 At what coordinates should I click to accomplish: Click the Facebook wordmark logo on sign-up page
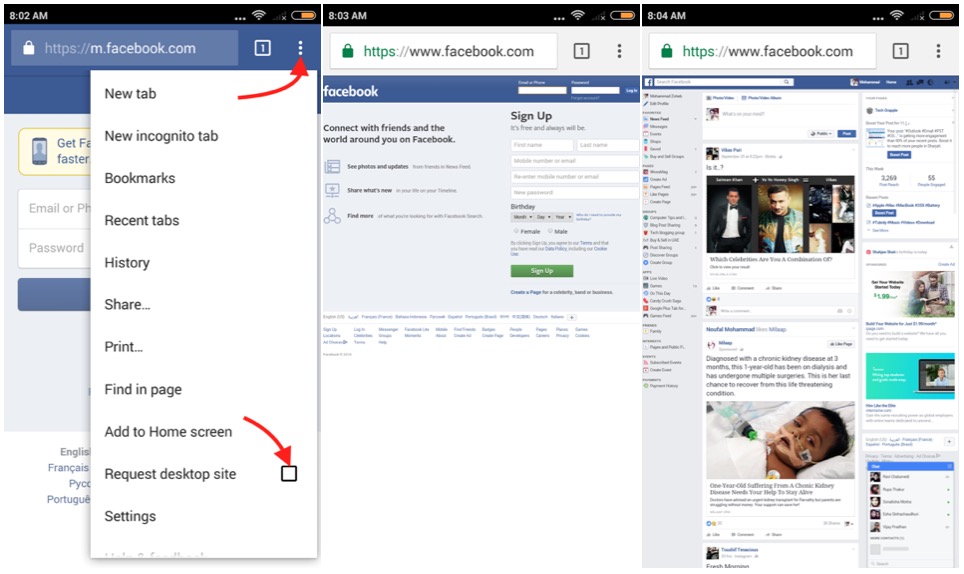pyautogui.click(x=351, y=91)
